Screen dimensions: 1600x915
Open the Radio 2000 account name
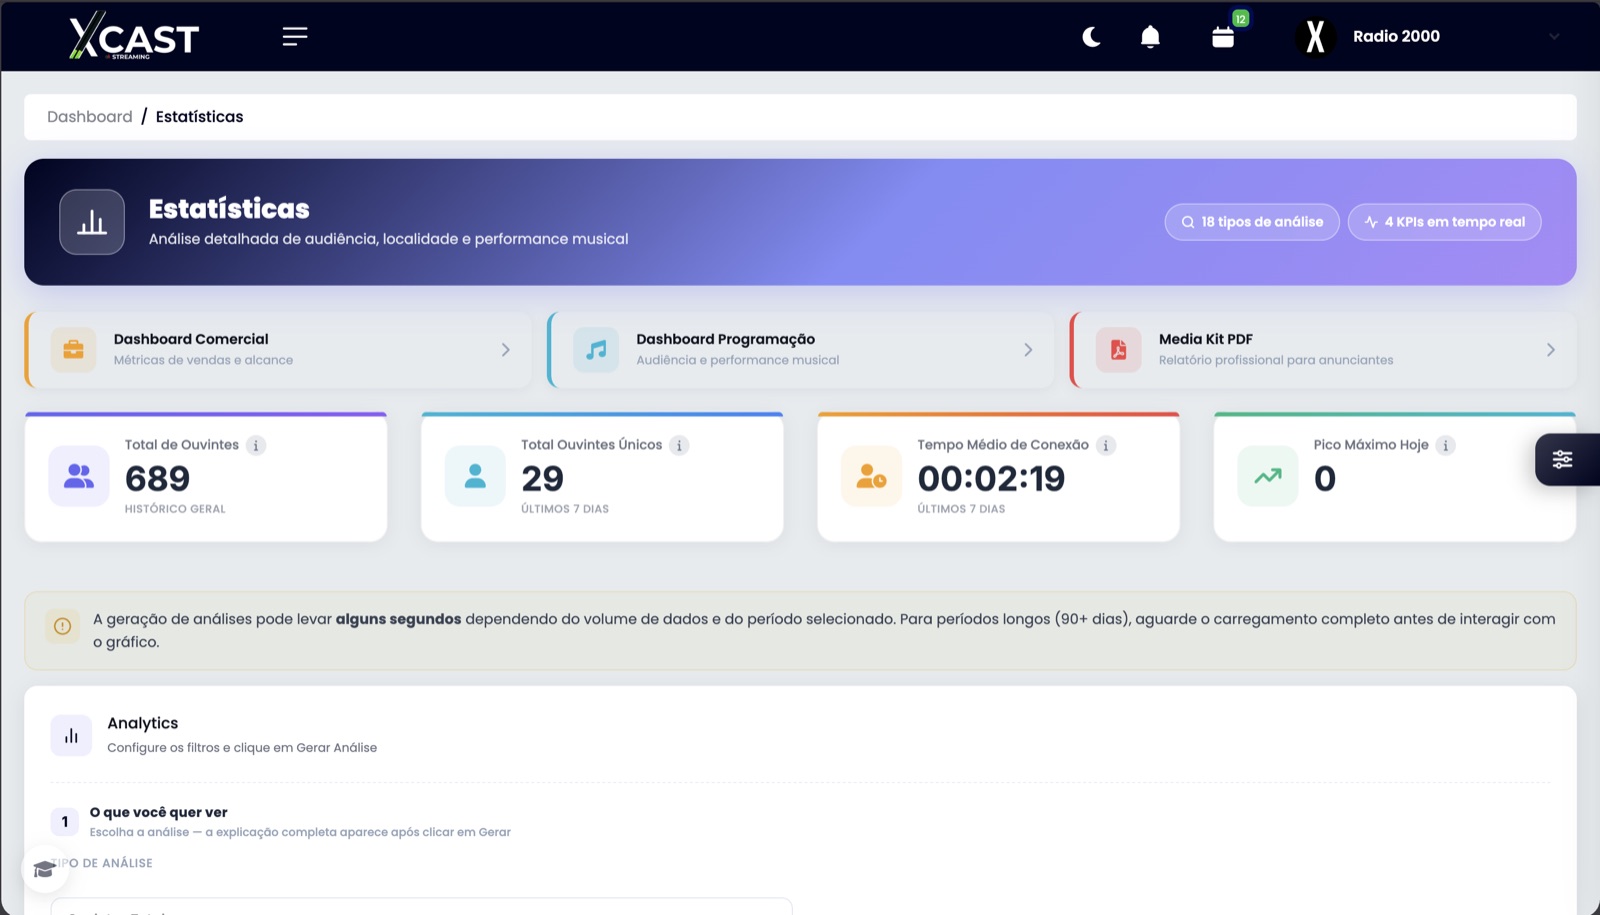(x=1396, y=36)
